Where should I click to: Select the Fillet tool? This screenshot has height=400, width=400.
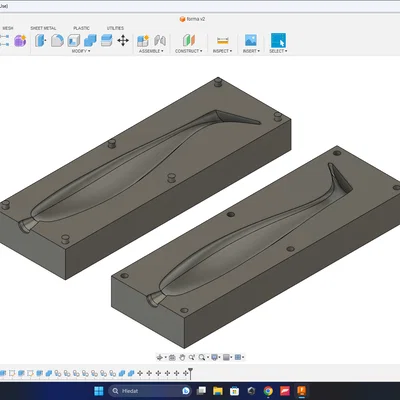57,41
